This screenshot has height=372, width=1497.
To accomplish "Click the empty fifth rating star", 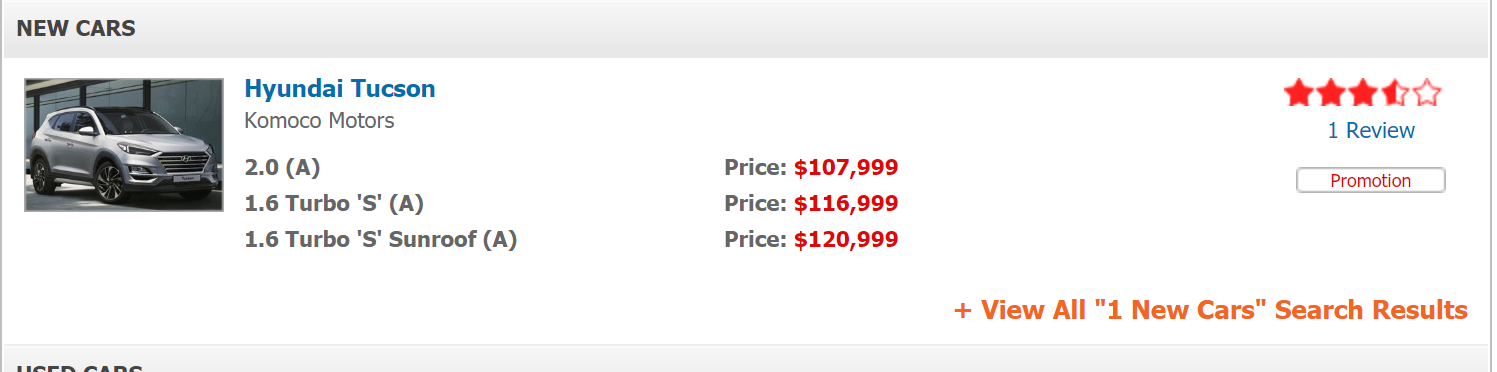I will pos(1427,94).
